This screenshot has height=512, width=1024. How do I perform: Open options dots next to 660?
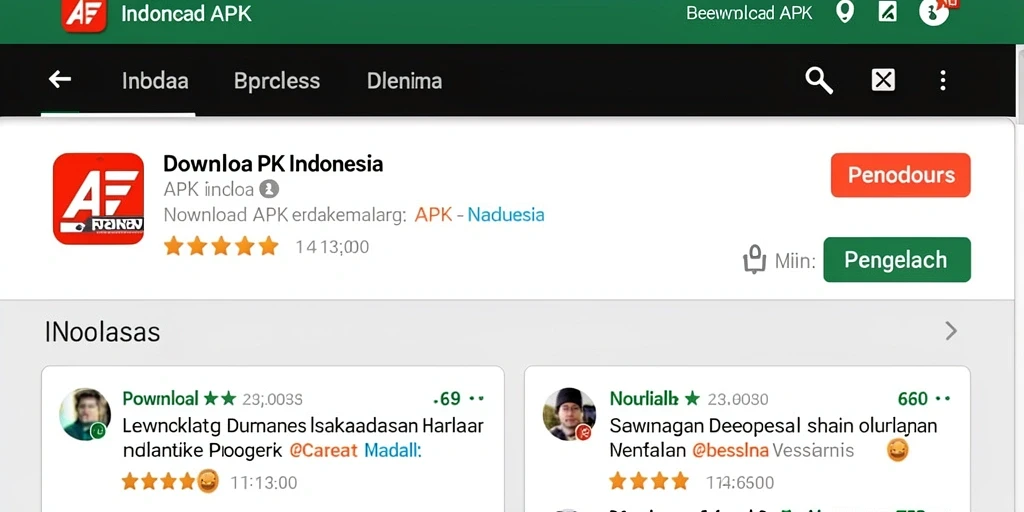tap(942, 398)
